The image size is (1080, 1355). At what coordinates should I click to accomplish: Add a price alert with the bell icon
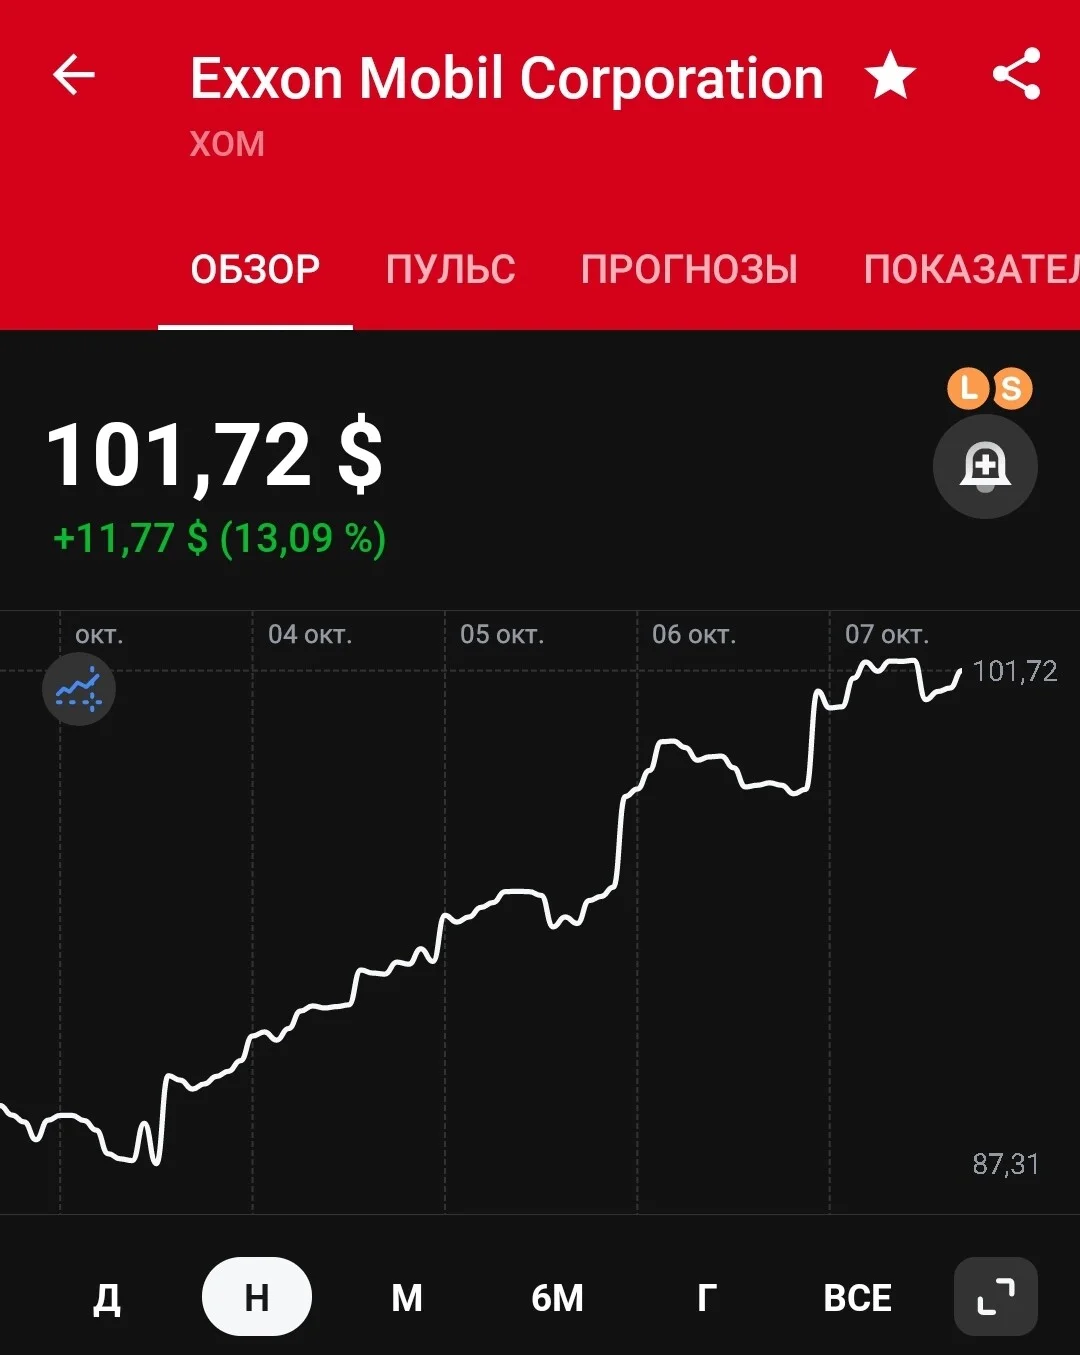[985, 466]
